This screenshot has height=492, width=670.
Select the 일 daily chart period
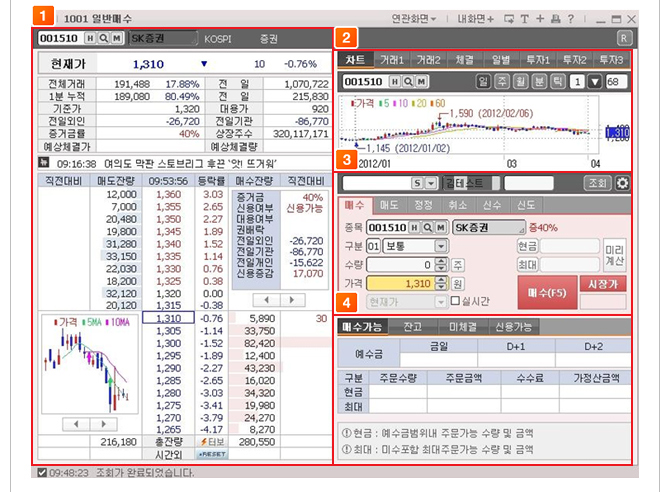tap(483, 82)
